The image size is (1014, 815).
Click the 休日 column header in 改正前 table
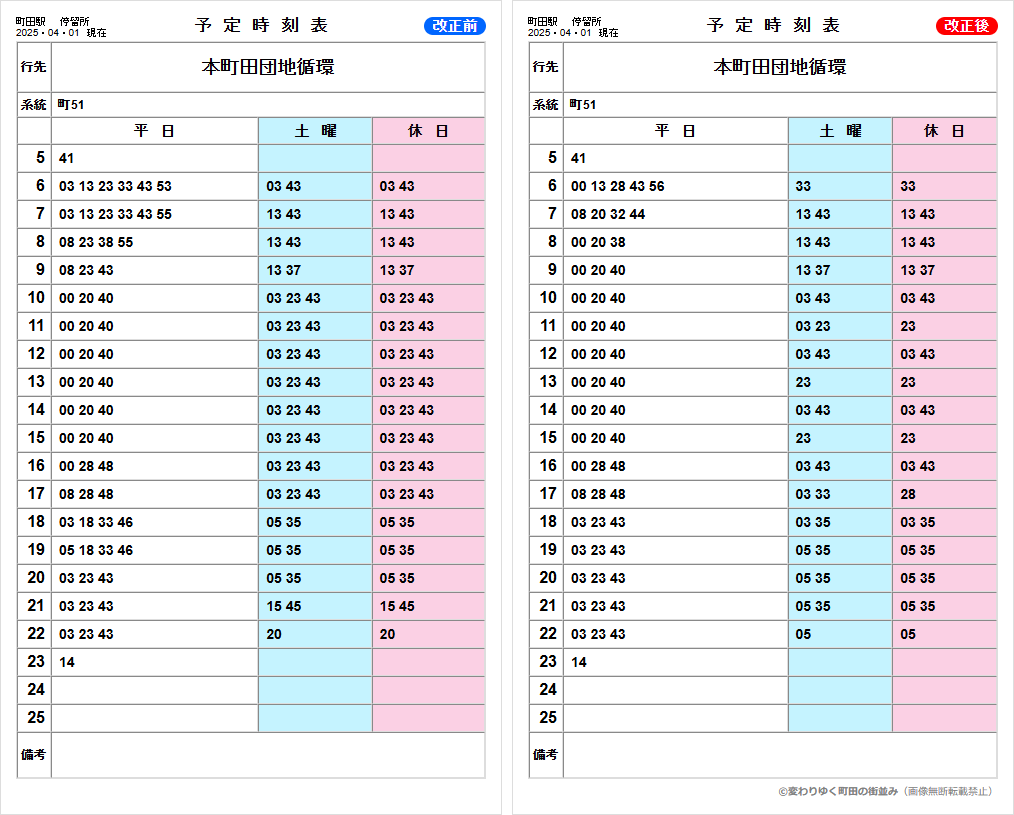(428, 131)
